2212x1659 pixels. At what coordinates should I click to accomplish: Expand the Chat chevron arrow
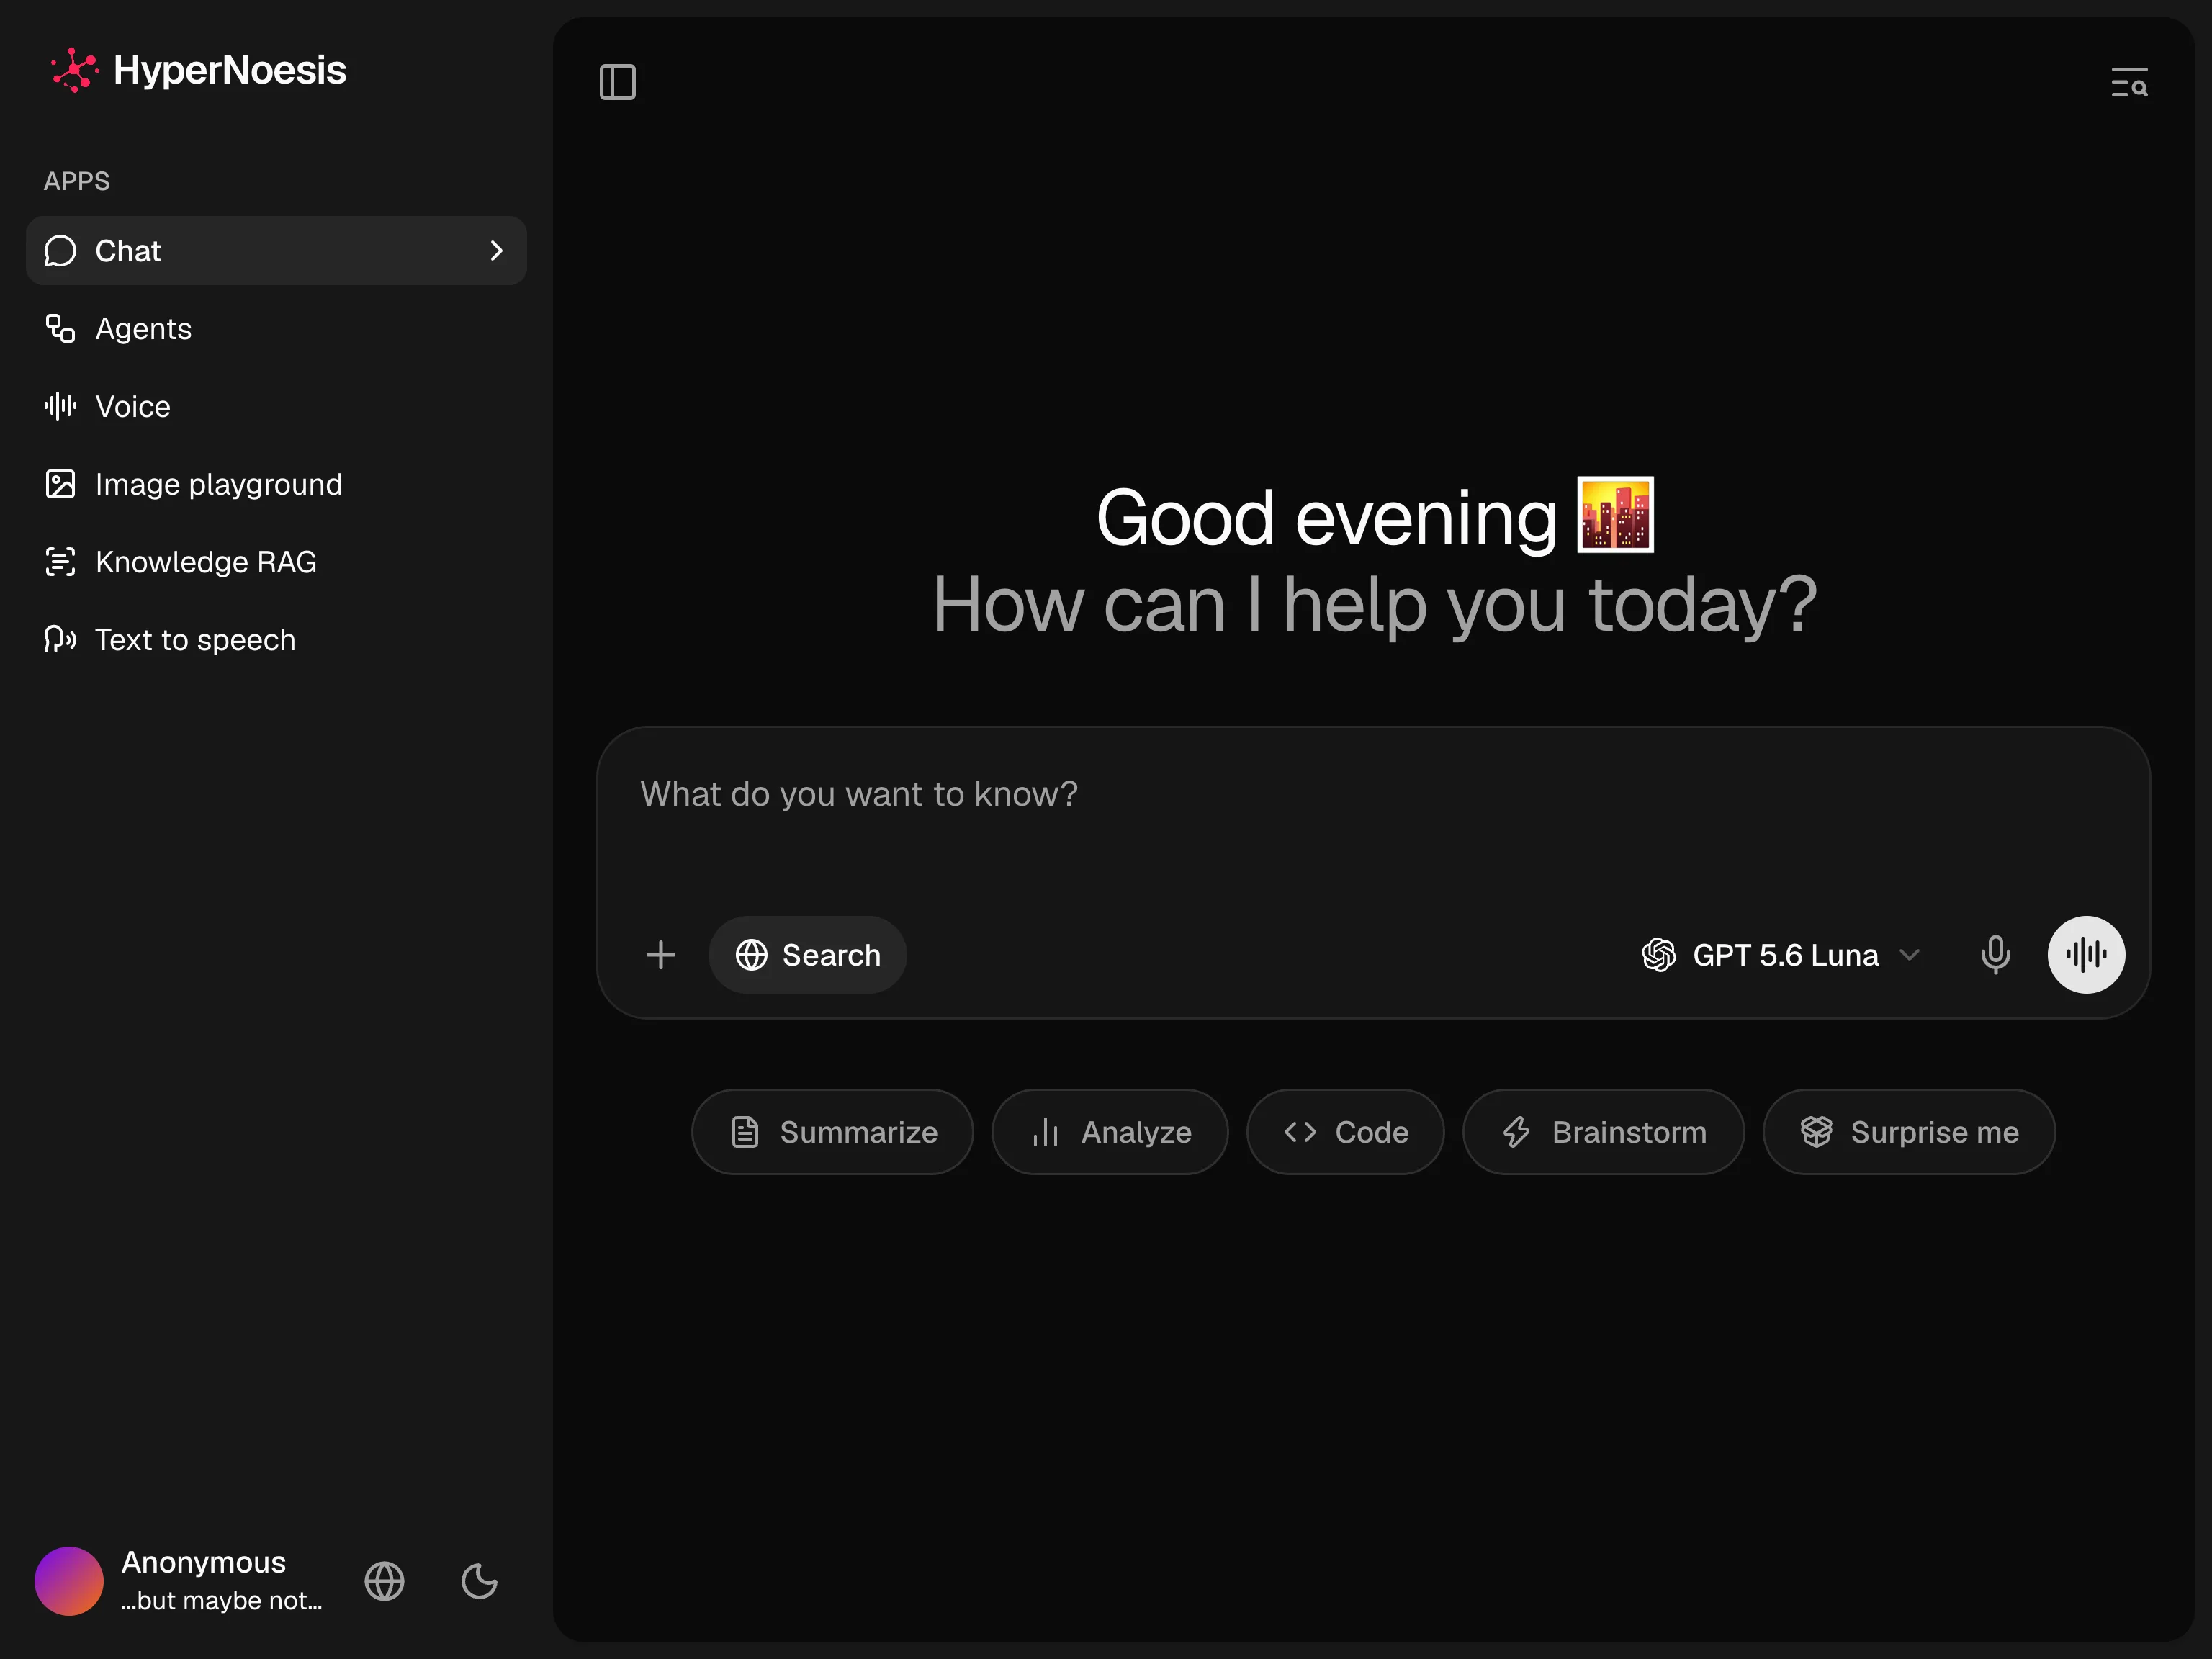click(496, 251)
